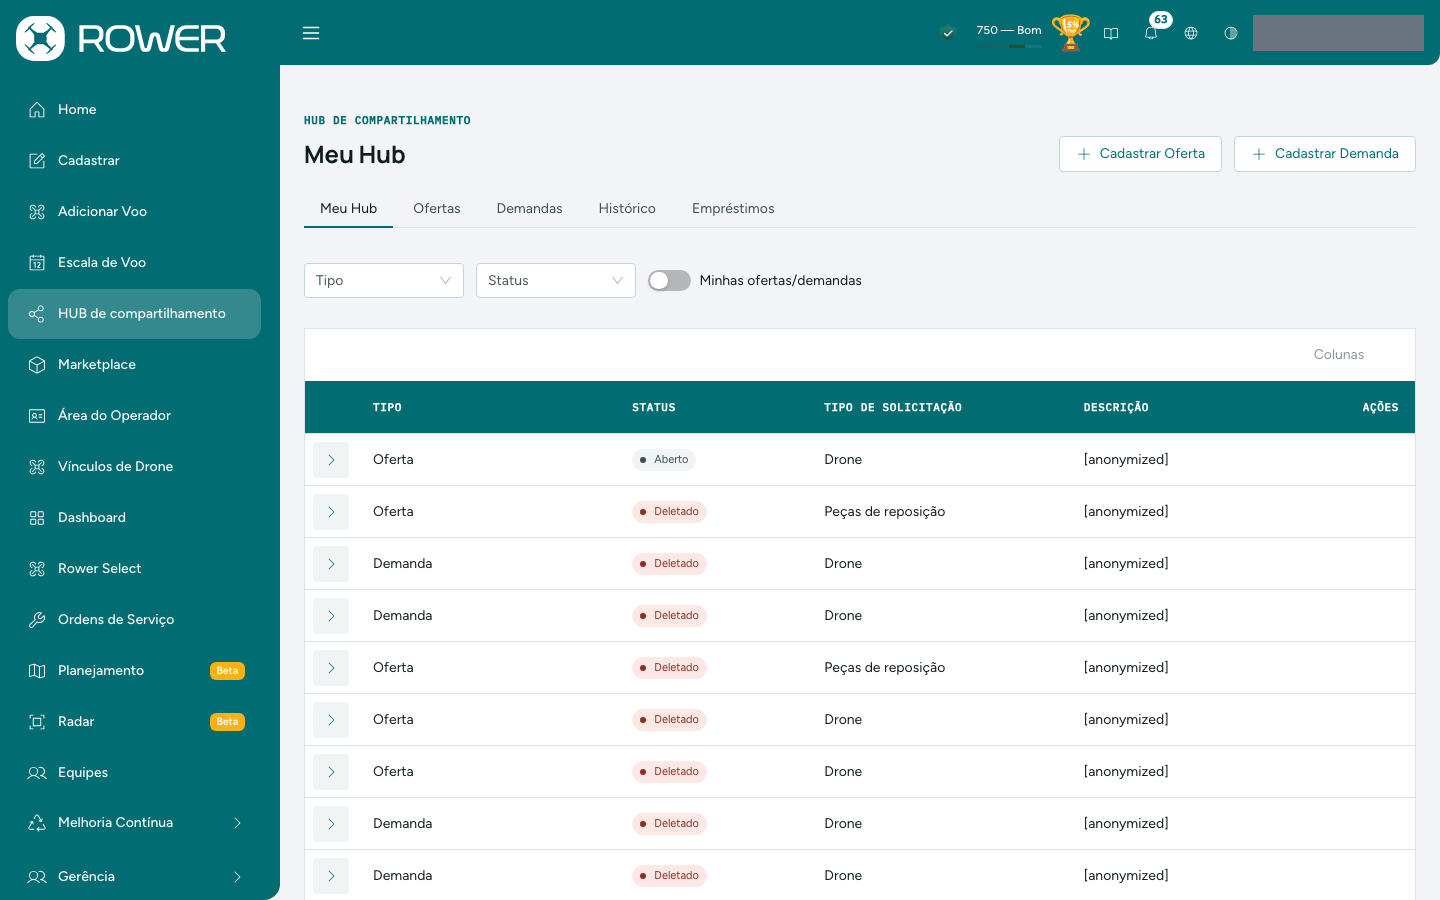Viewport: 1440px width, 900px height.
Task: Click the Rower Select drone icon
Action: (37, 568)
